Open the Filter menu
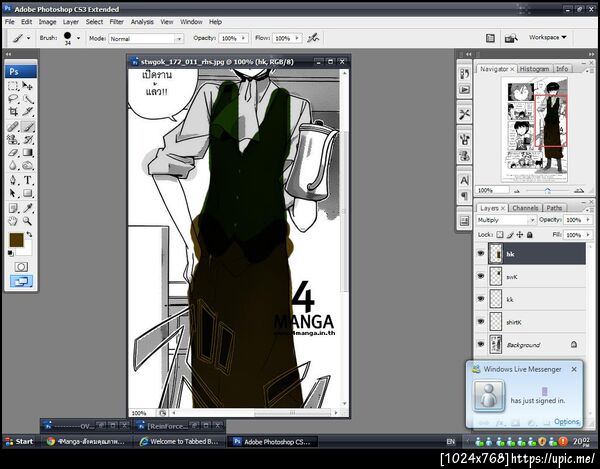This screenshot has width=600, height=469. 117,22
